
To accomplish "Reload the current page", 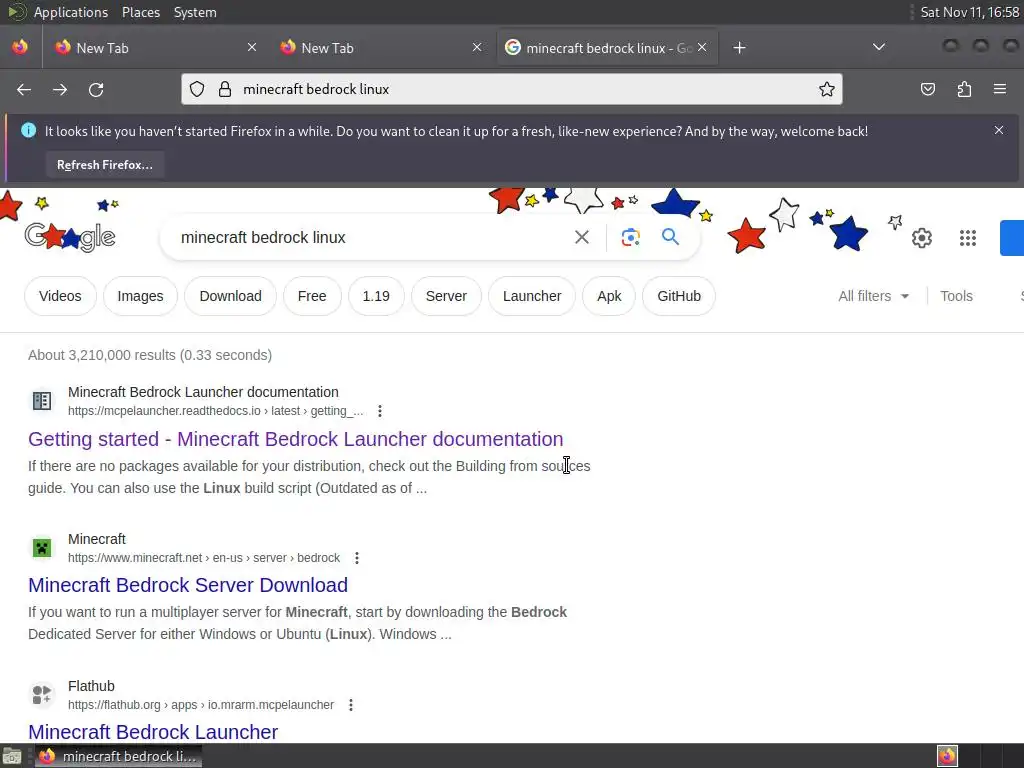I will (96, 89).
